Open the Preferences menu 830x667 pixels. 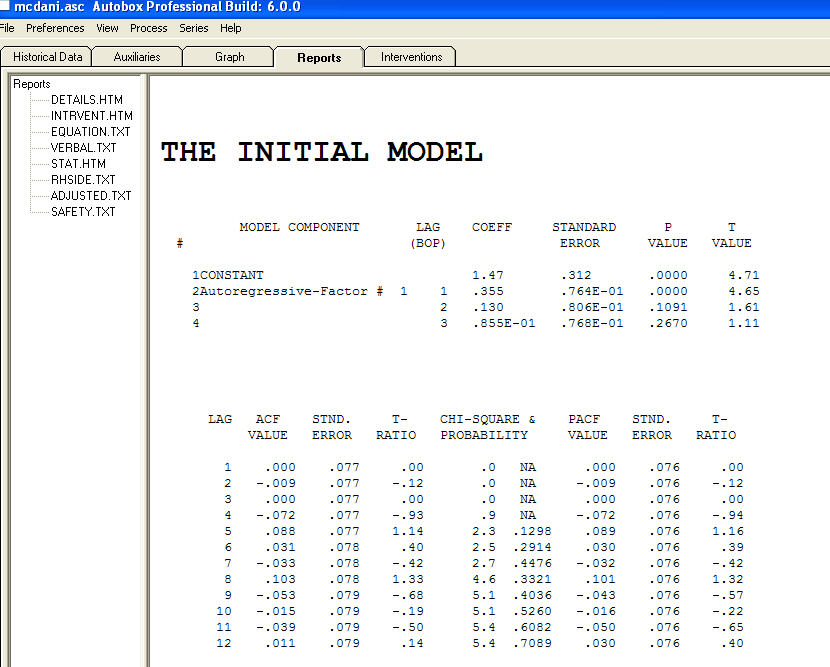pyautogui.click(x=55, y=28)
